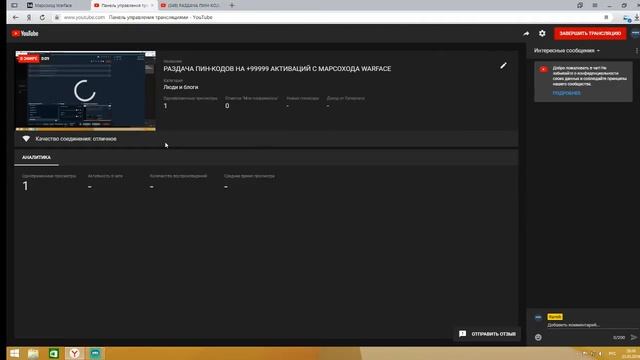
Task: Open the green app icon in taskbar
Action: [54, 353]
